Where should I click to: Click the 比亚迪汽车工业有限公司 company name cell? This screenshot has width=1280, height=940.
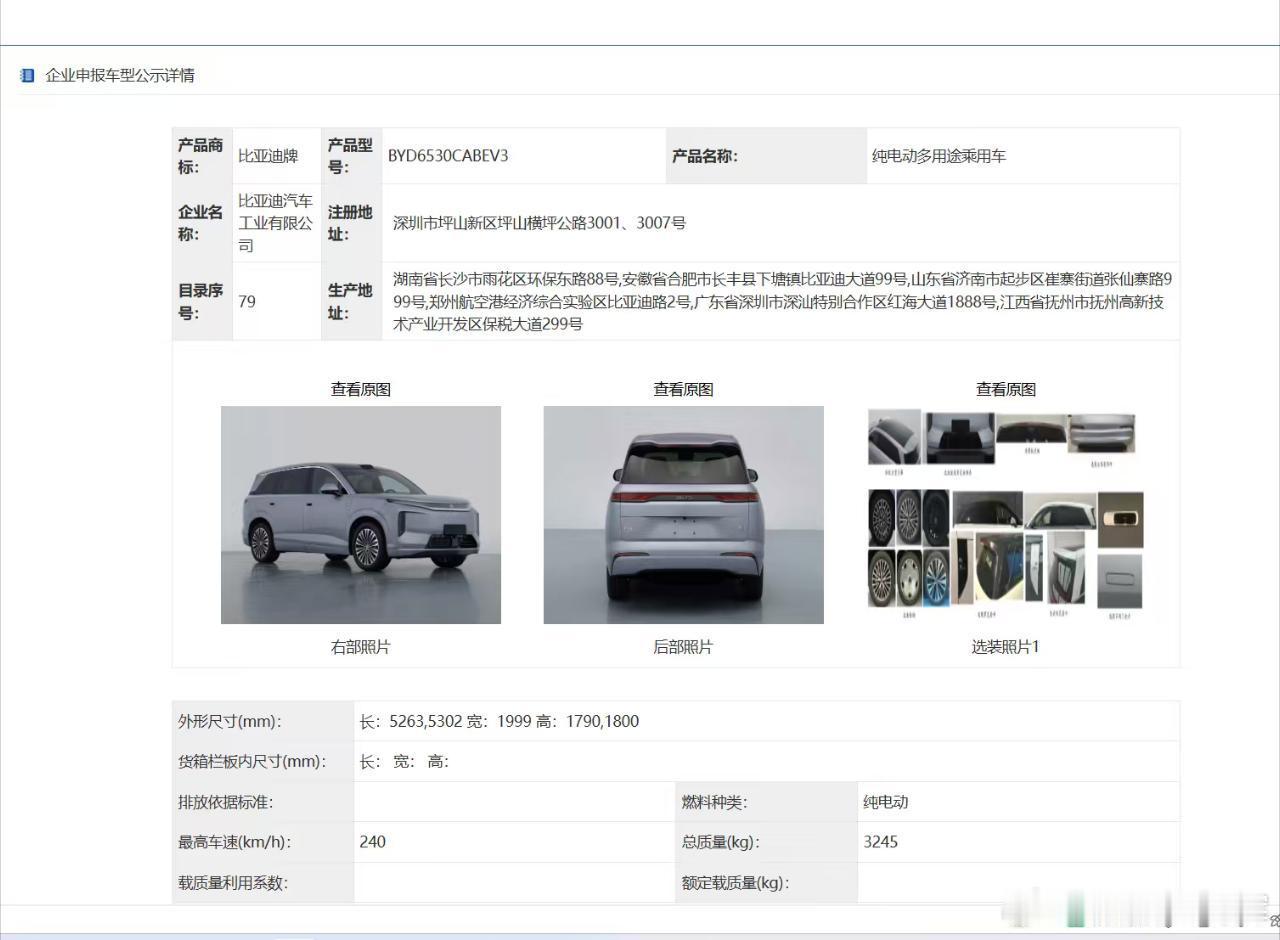(276, 223)
